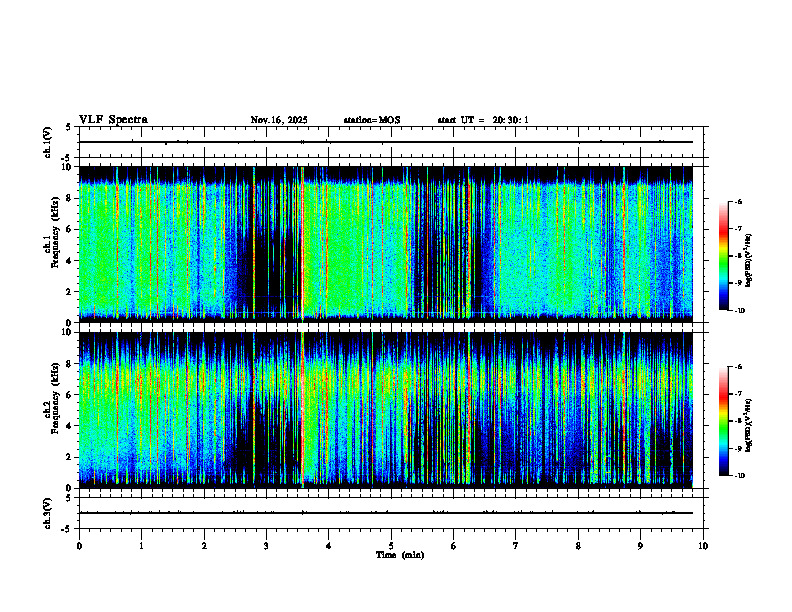Viewport: 792px width, 612px height.
Task: Click time axis tick label "8"
Action: coord(578,546)
